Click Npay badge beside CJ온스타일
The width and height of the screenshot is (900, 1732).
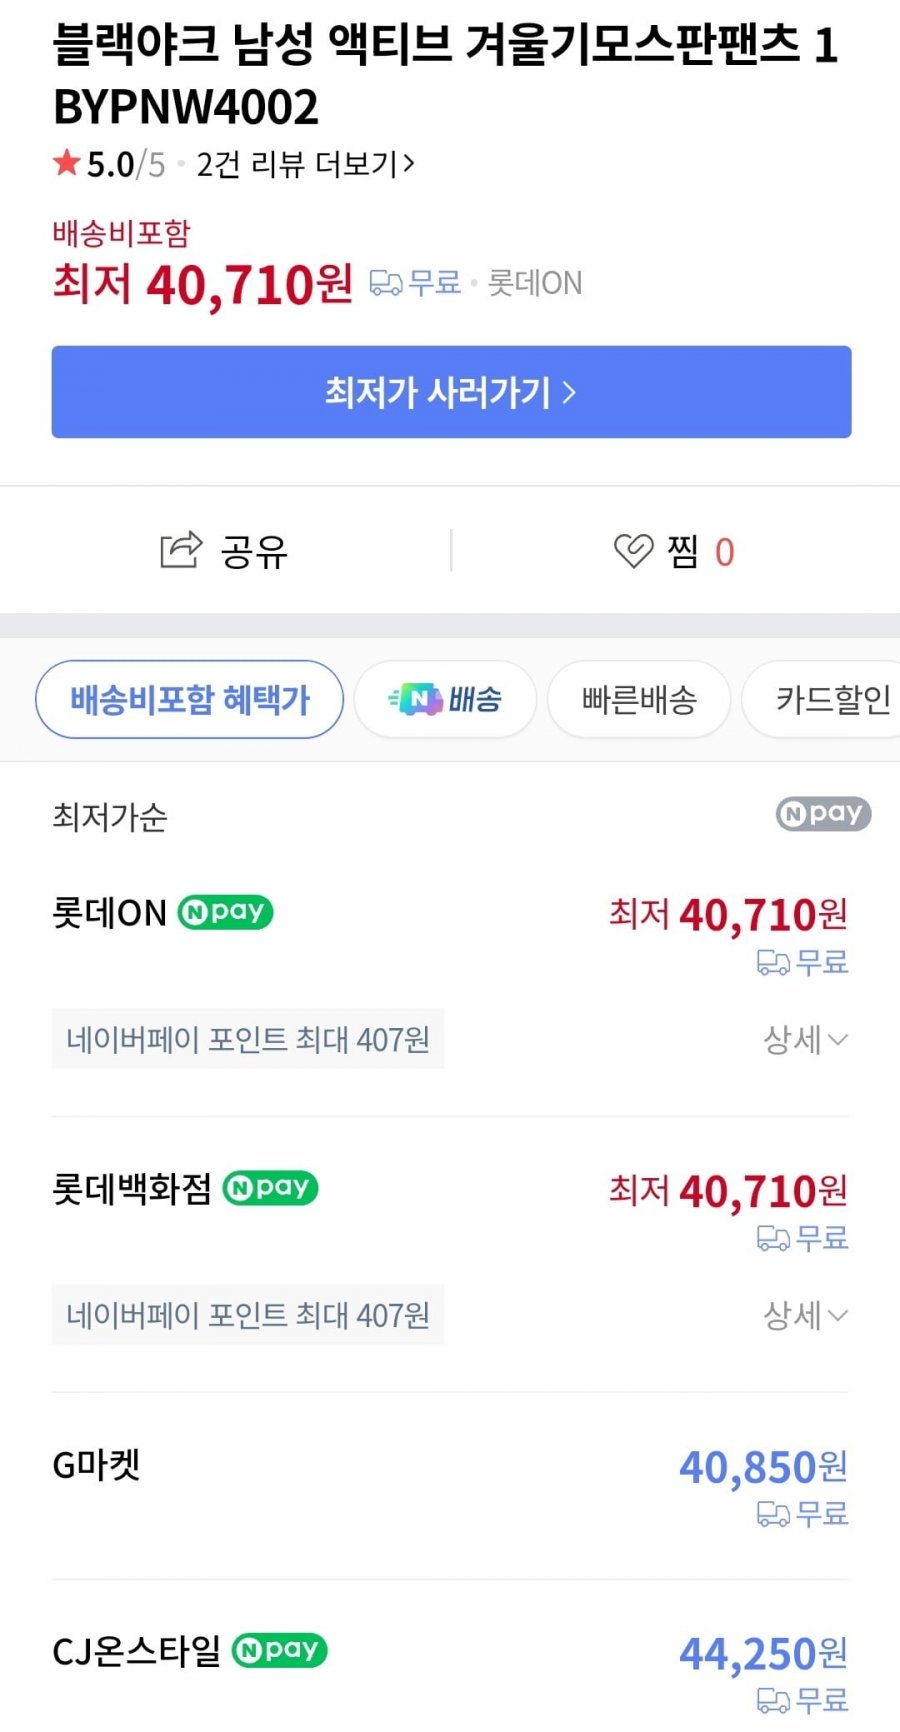280,1649
